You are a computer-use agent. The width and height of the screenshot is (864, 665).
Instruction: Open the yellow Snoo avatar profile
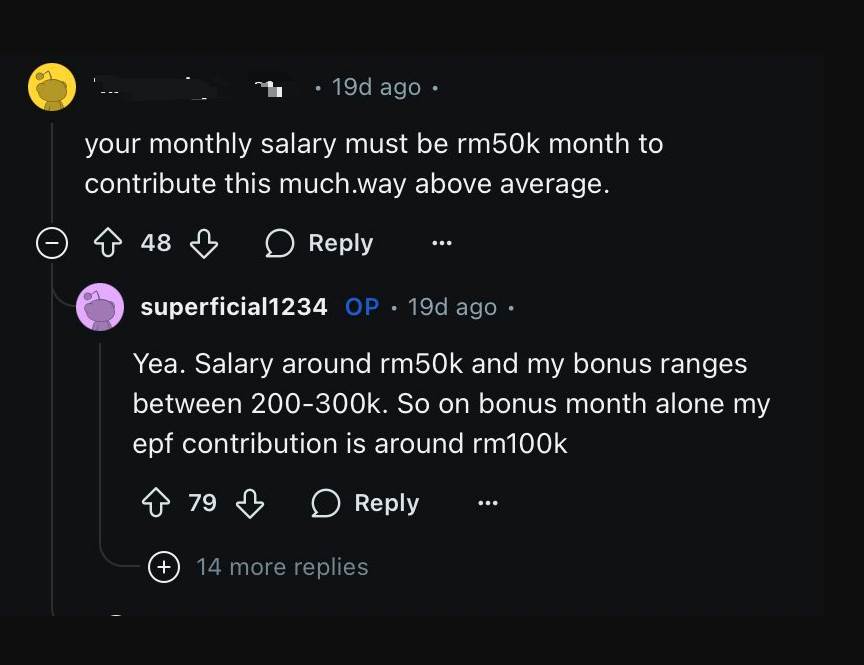[52, 87]
